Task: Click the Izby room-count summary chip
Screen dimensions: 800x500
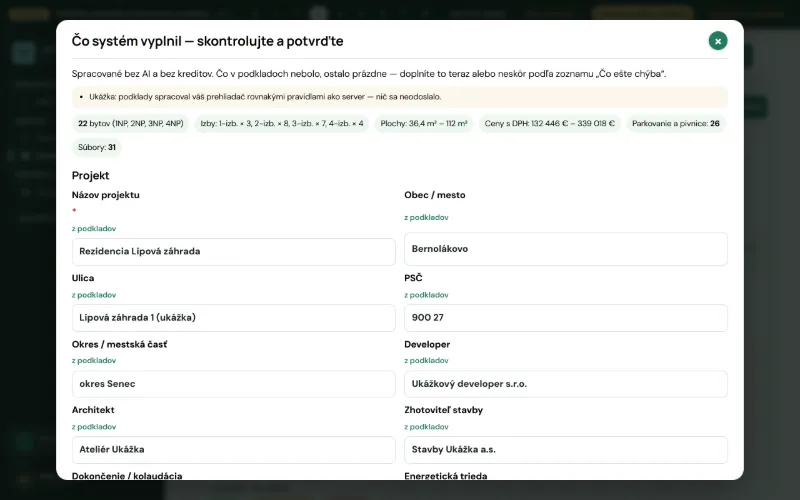Action: click(x=282, y=123)
